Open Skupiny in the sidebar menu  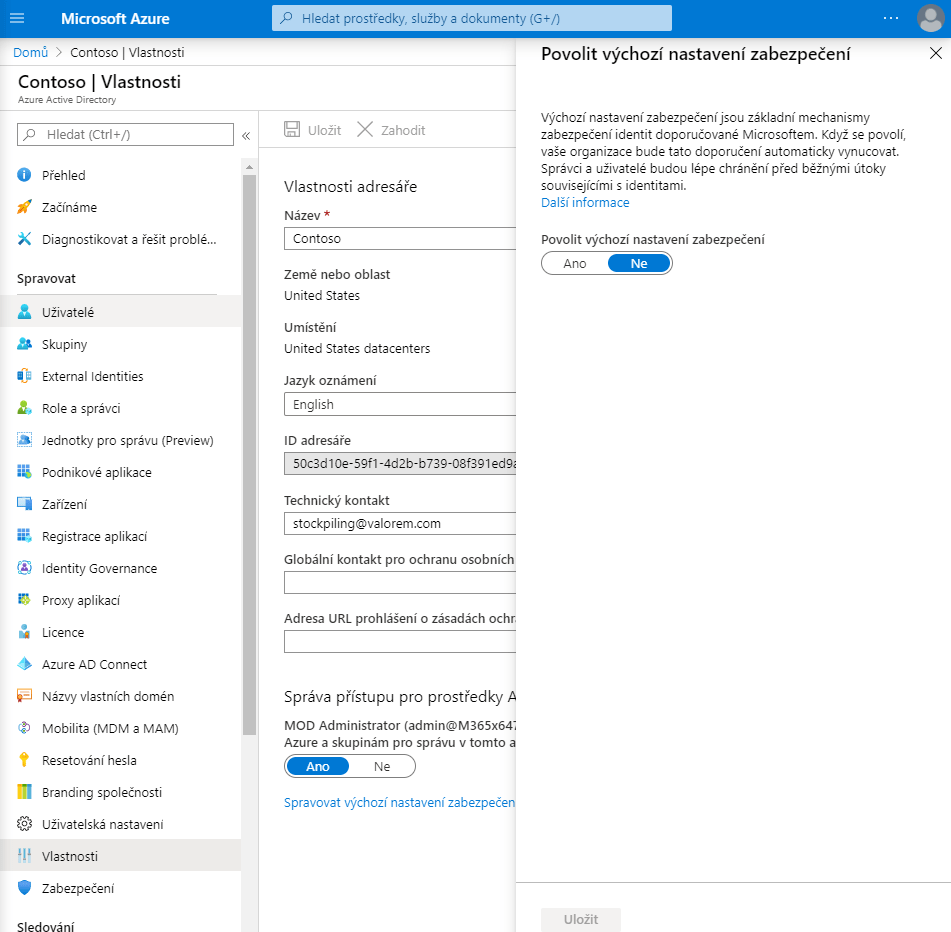tap(64, 344)
